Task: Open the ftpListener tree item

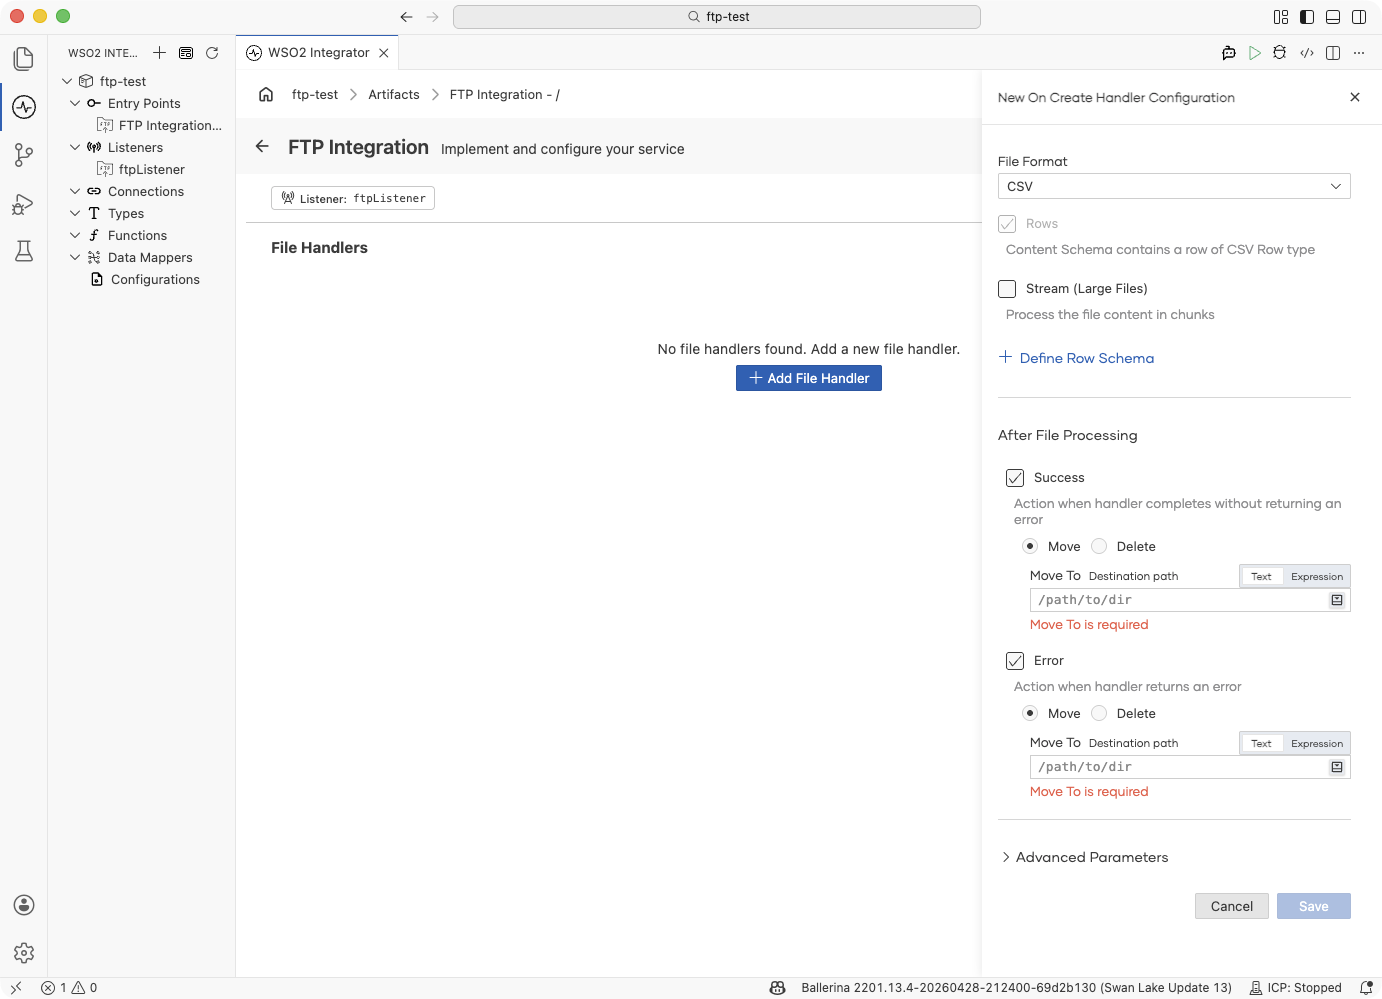Action: pyautogui.click(x=151, y=169)
